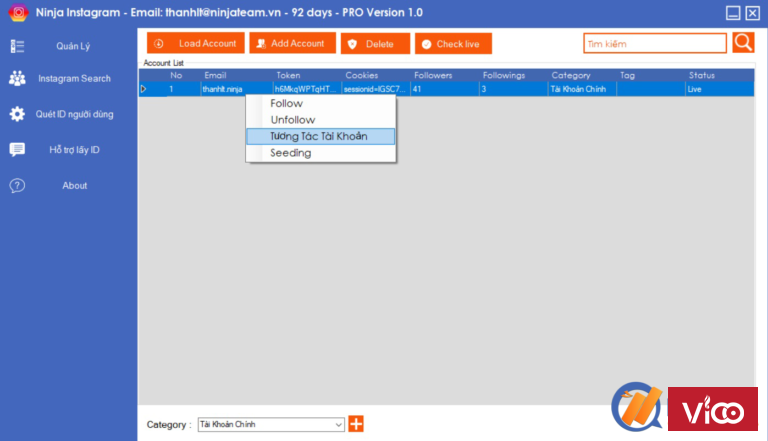Click the Load Account button
Screen dimensions: 768x441
point(195,43)
